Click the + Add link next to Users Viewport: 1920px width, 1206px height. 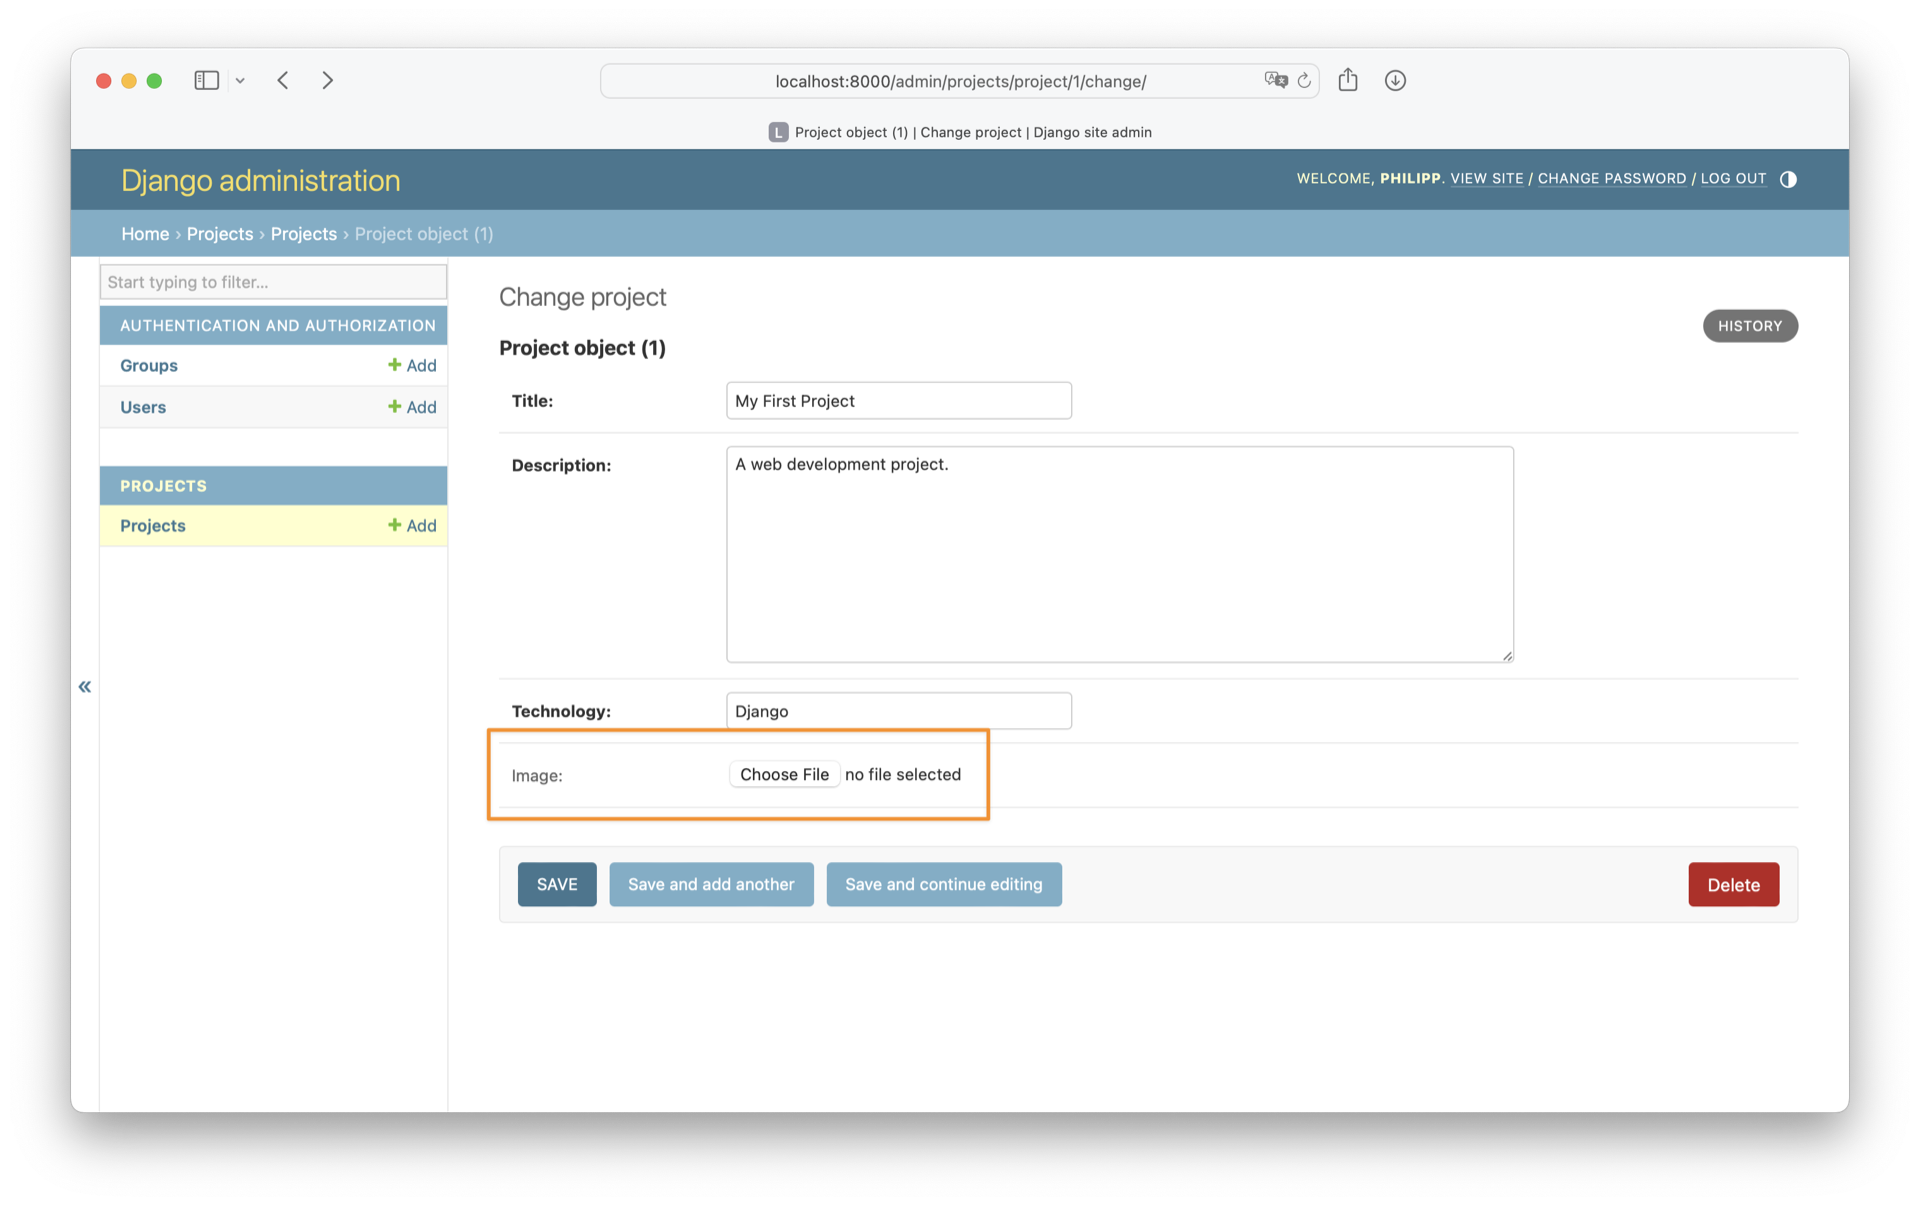pos(413,407)
